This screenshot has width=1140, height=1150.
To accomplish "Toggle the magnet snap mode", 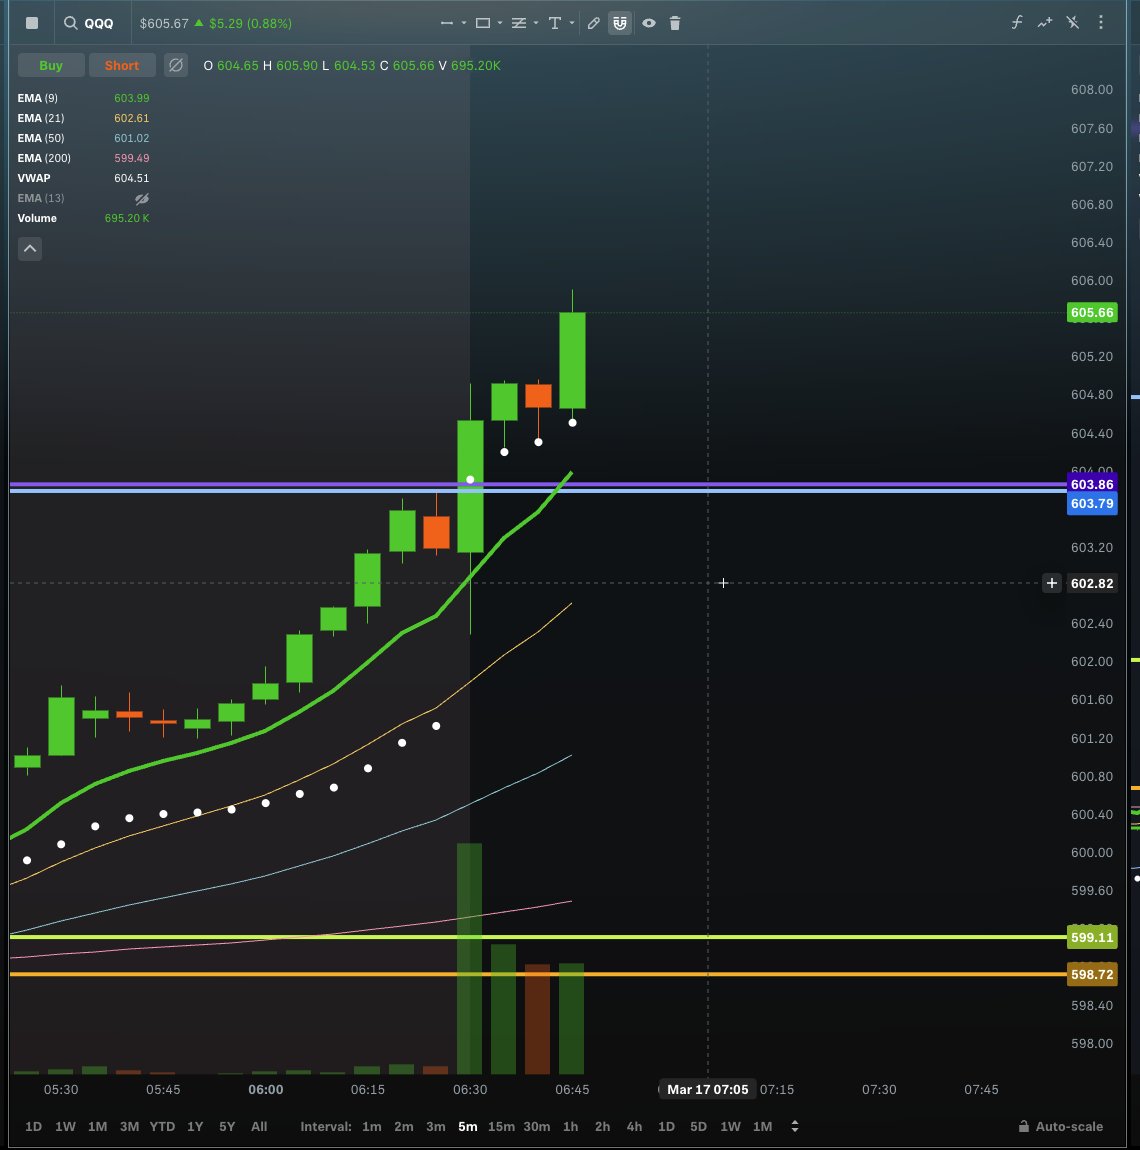I will click(620, 23).
